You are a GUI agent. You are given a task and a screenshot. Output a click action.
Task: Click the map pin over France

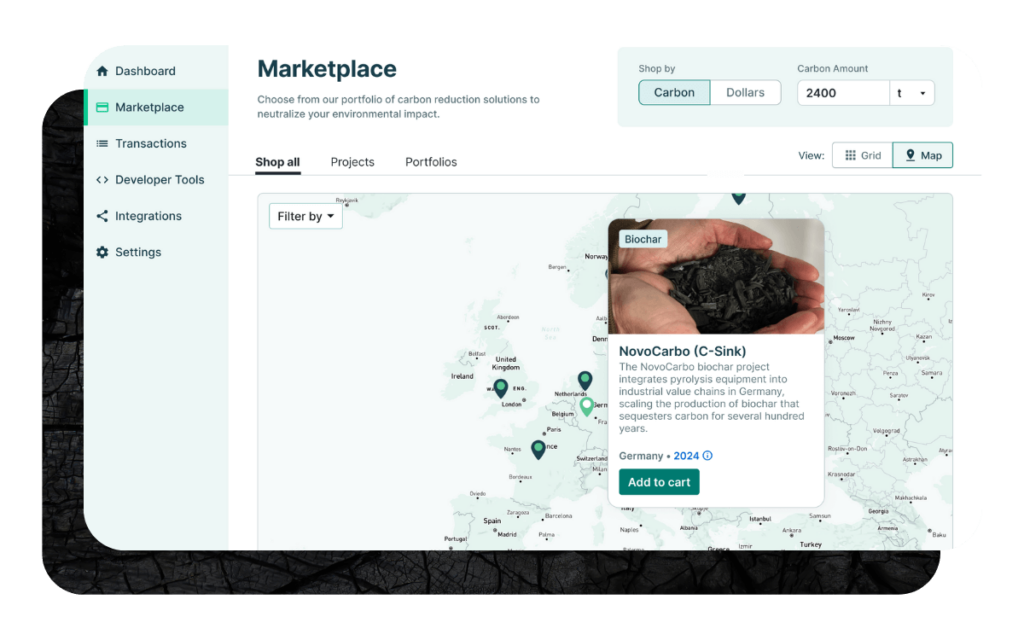(x=538, y=449)
